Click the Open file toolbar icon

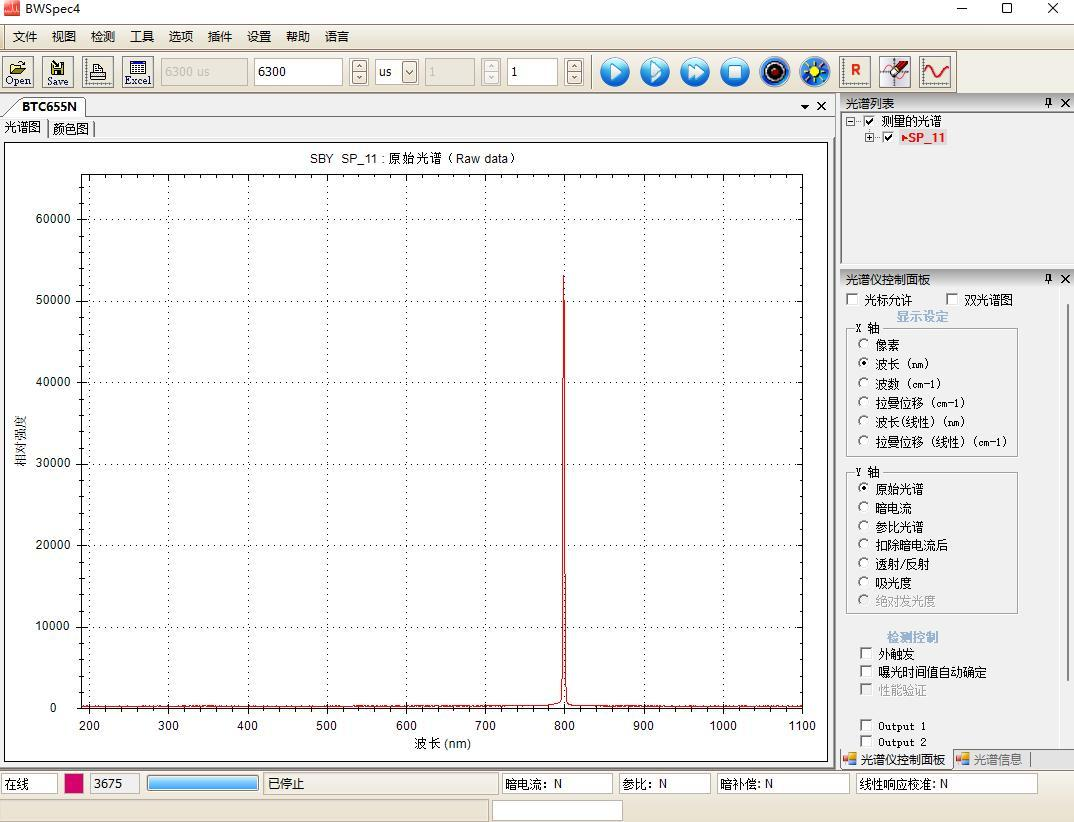18,72
